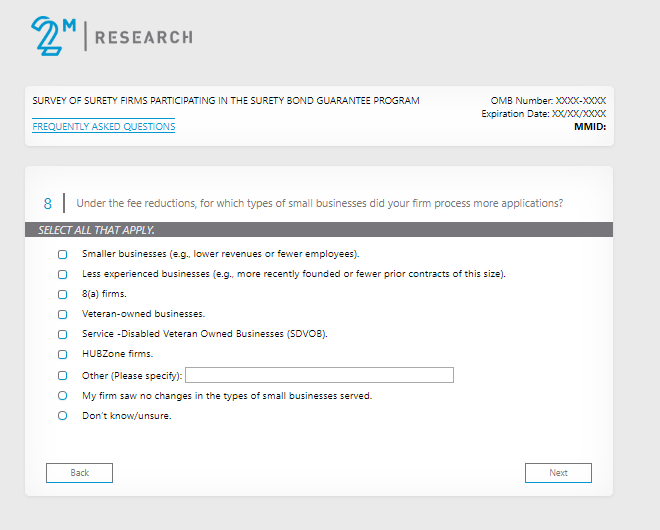Select the Veteran-owned businesses checkbox
This screenshot has width=660, height=530.
[x=63, y=314]
